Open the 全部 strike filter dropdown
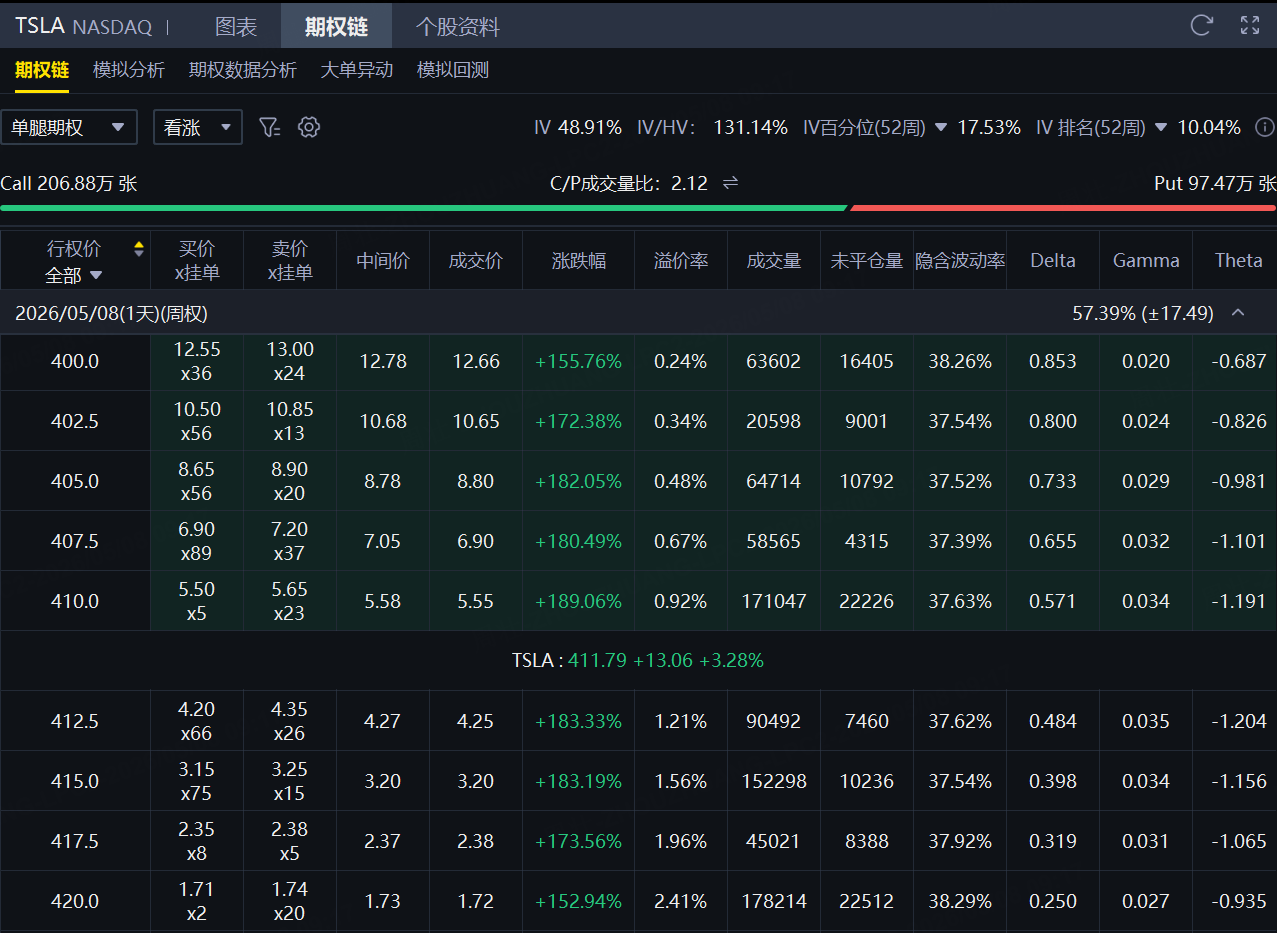1277x933 pixels. pyautogui.click(x=74, y=275)
